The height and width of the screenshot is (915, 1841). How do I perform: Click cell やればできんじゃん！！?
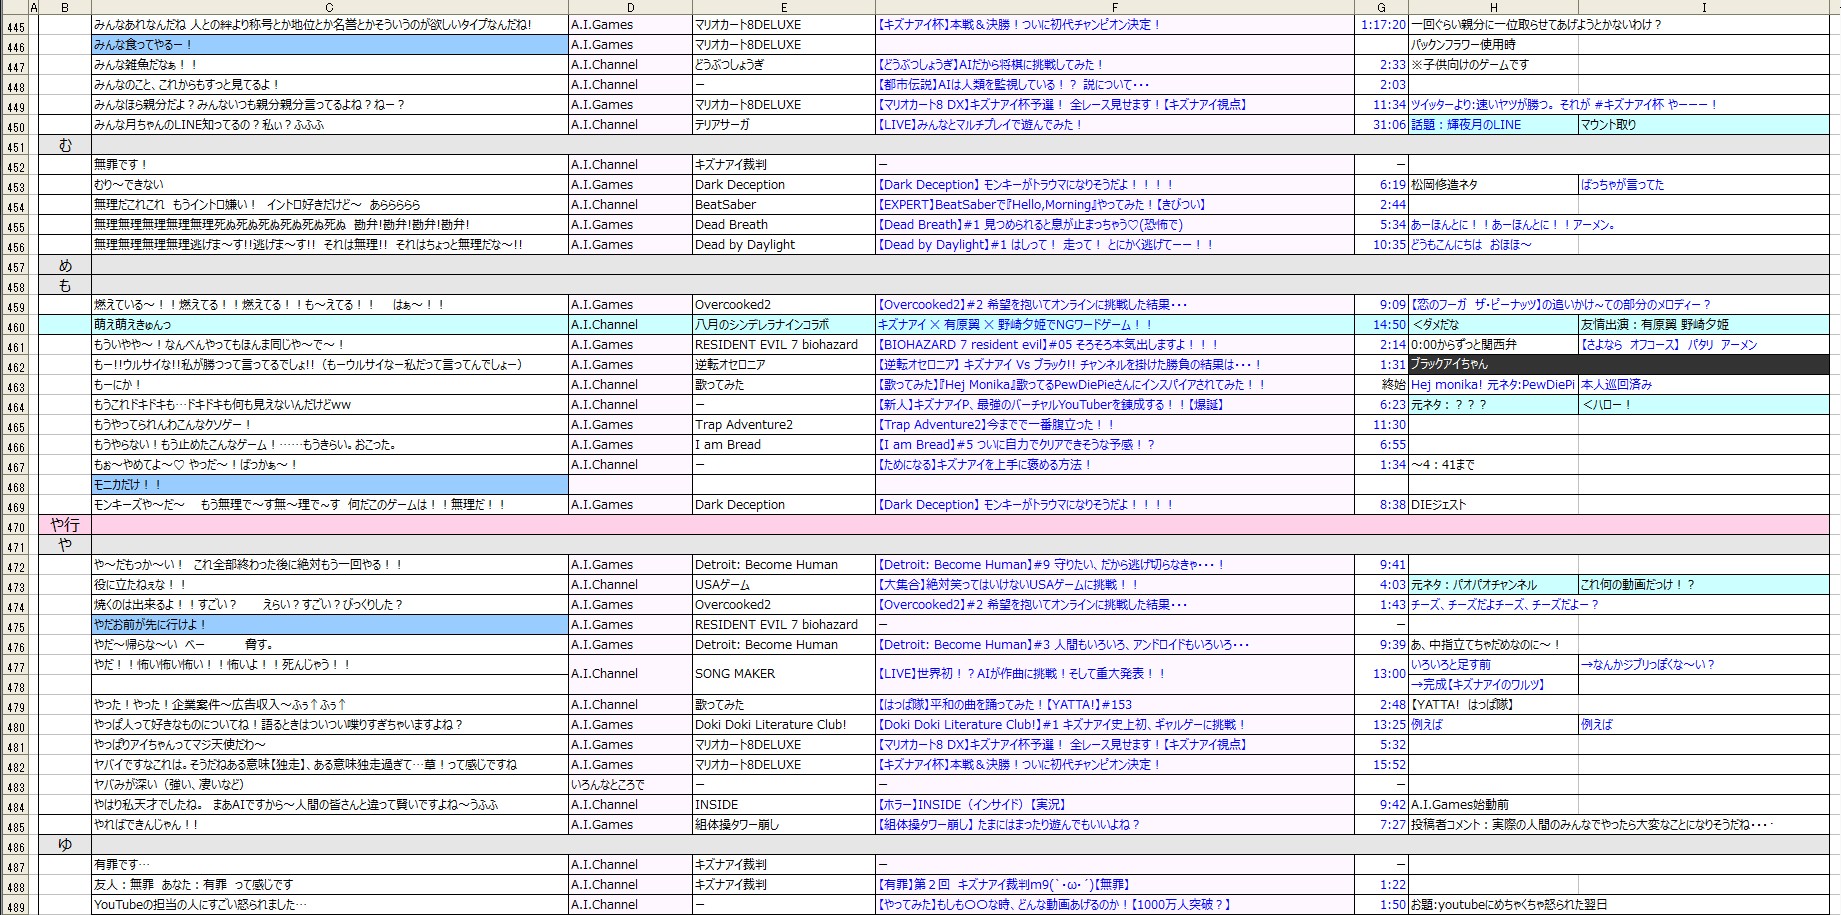[x=329, y=825]
